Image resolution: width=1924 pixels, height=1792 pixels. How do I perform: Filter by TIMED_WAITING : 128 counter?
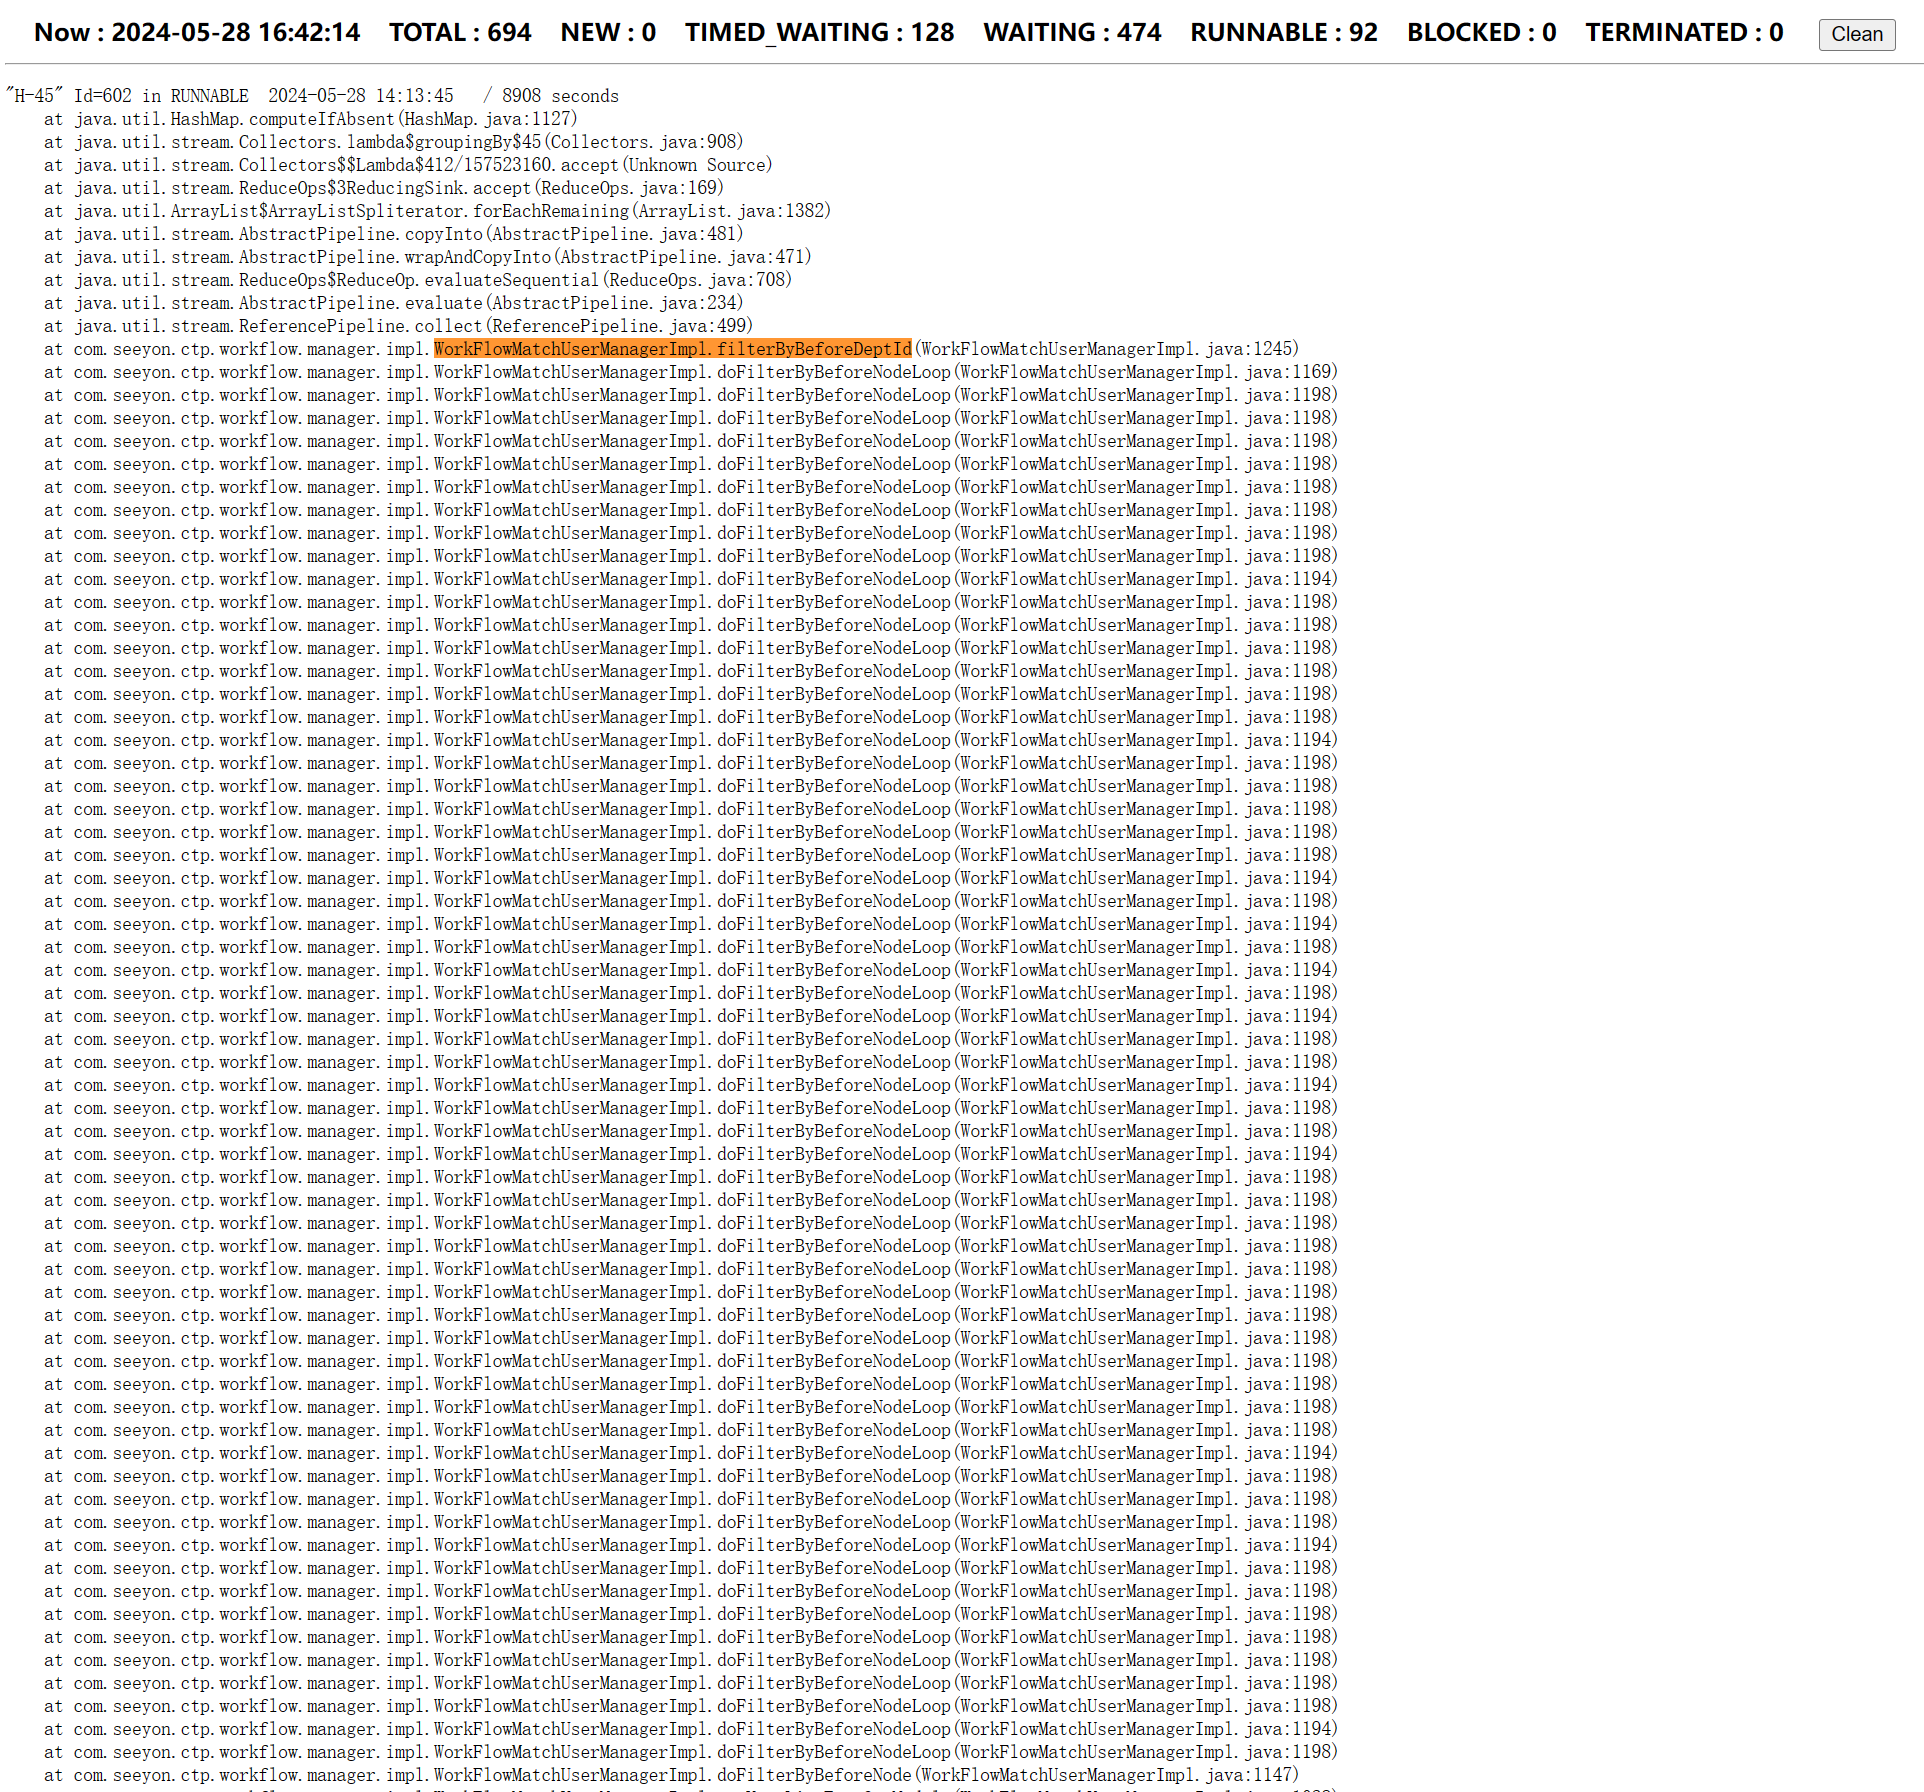(x=819, y=33)
